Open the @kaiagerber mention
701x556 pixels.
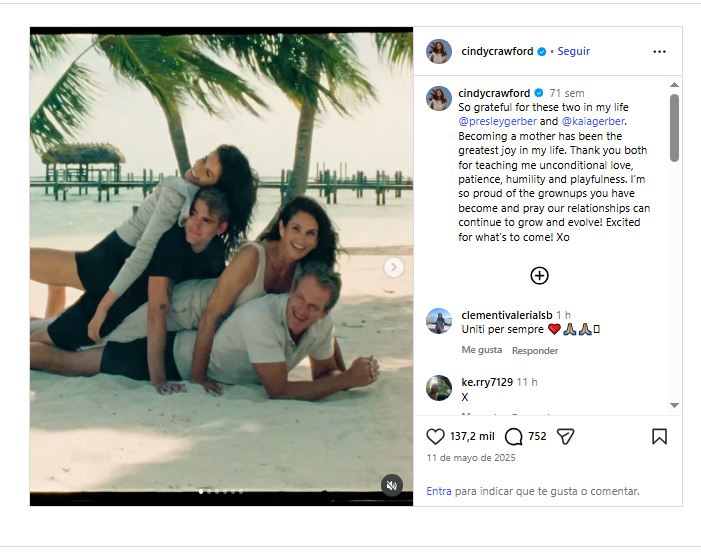[x=593, y=121]
